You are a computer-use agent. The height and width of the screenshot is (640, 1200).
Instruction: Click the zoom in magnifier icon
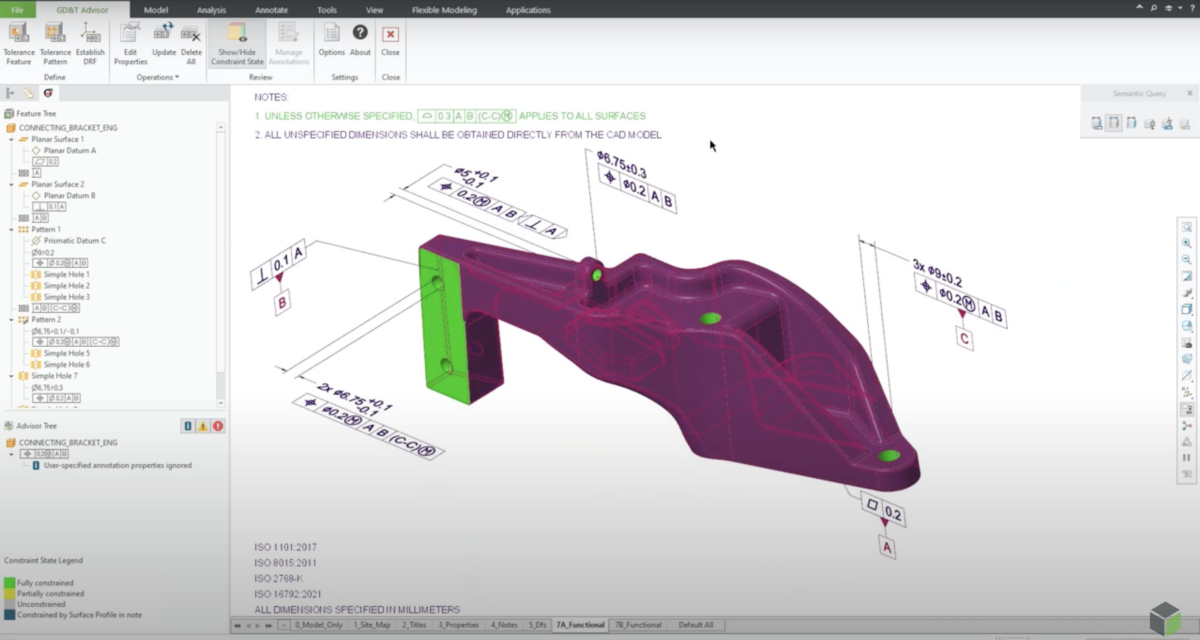(1187, 243)
